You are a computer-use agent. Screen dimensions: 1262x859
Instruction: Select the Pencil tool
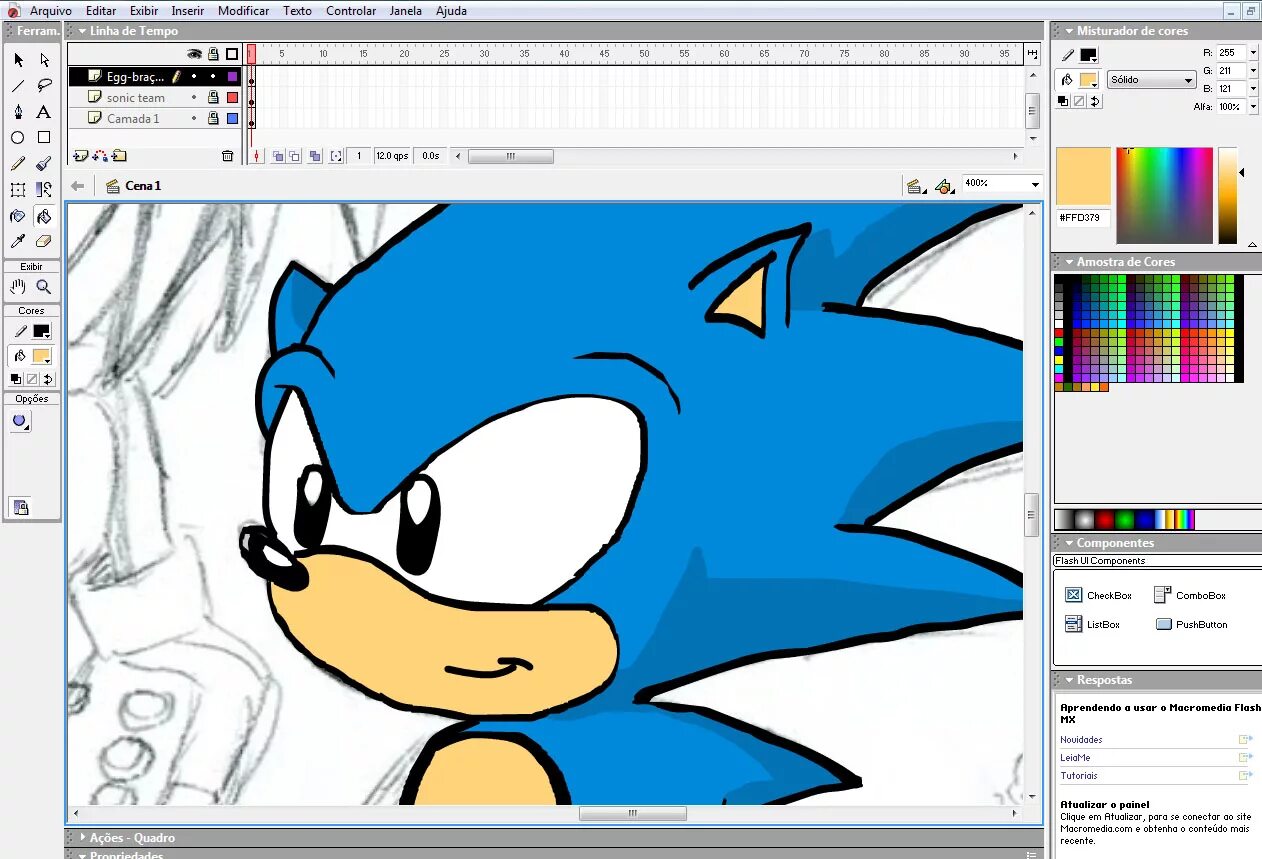coord(18,164)
